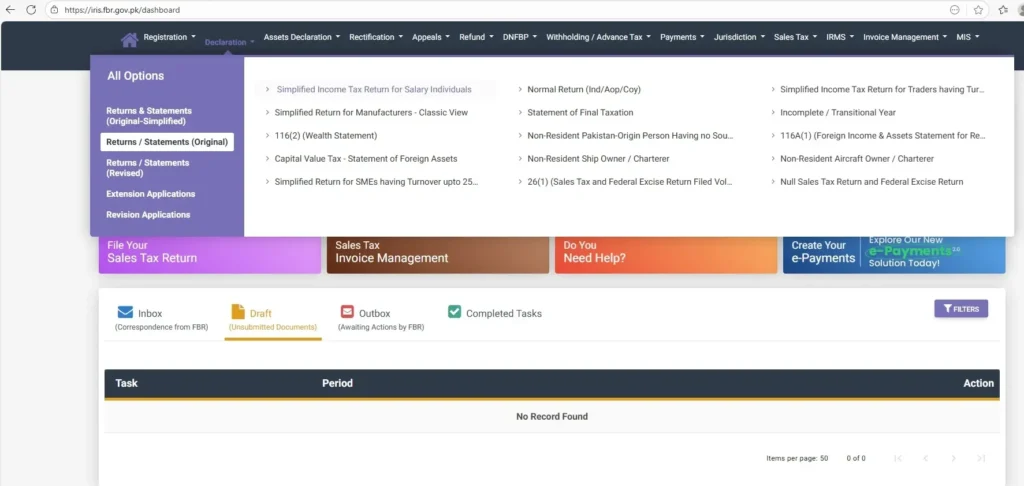Open 26(1) Sales Tax and Federal Excise Return
Image resolution: width=1024 pixels, height=486 pixels.
(x=630, y=182)
